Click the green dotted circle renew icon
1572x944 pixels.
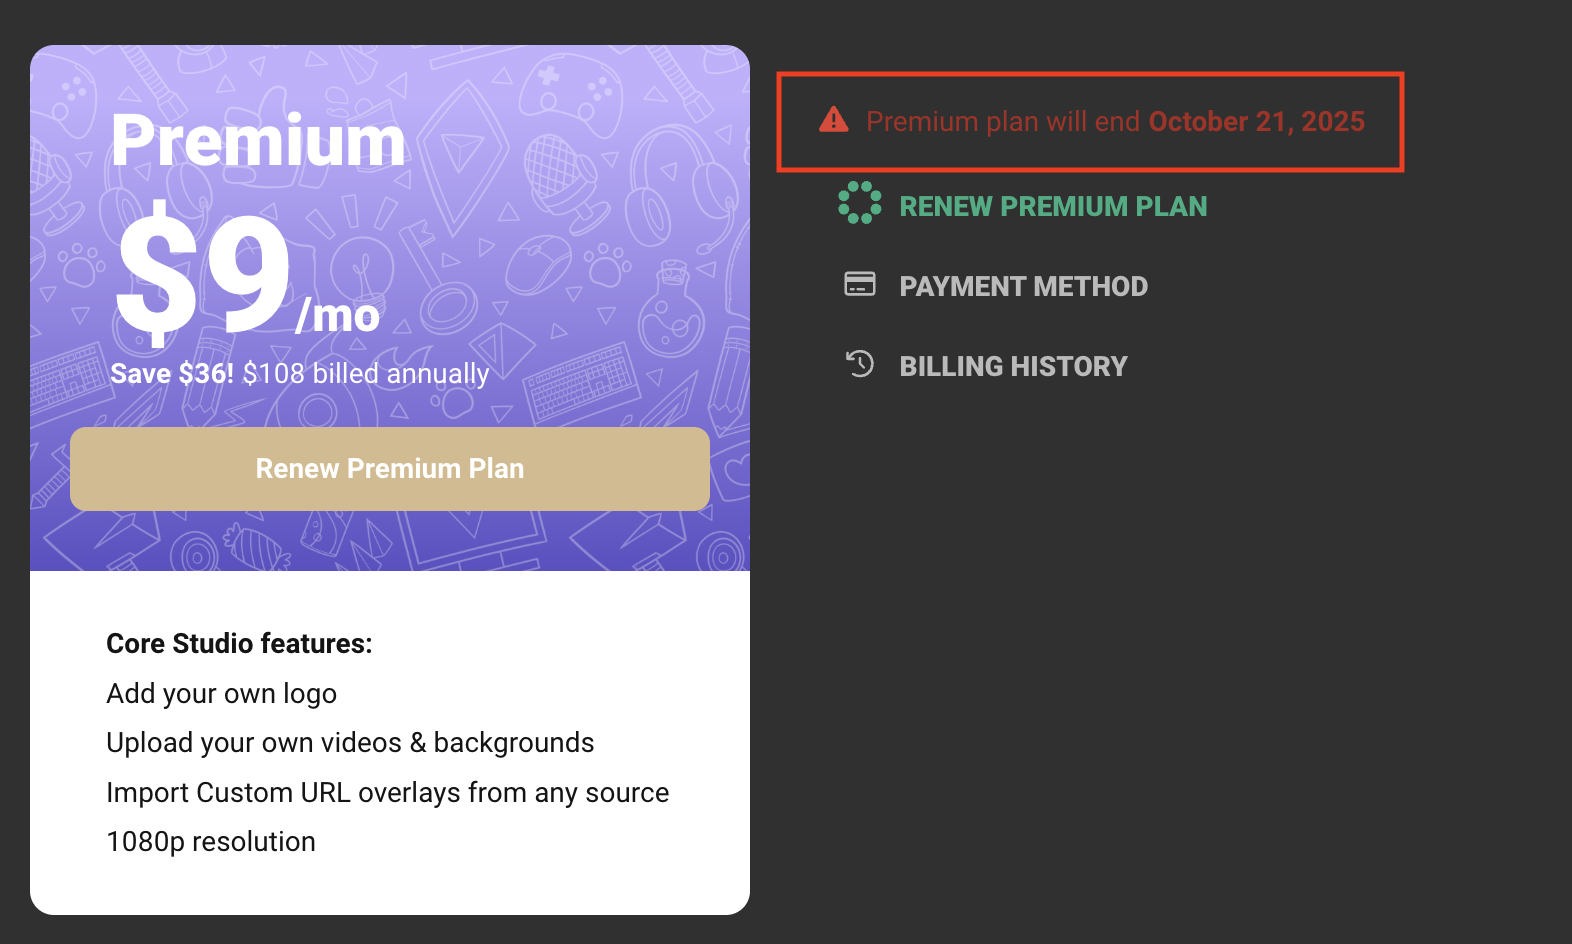(859, 203)
